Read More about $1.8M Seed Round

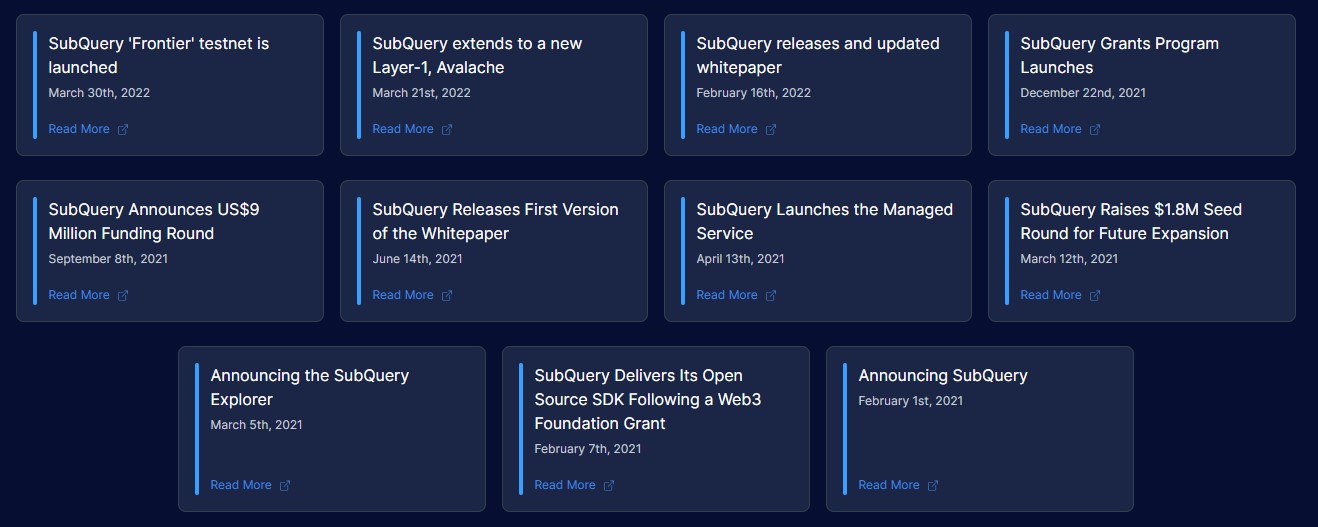1051,295
